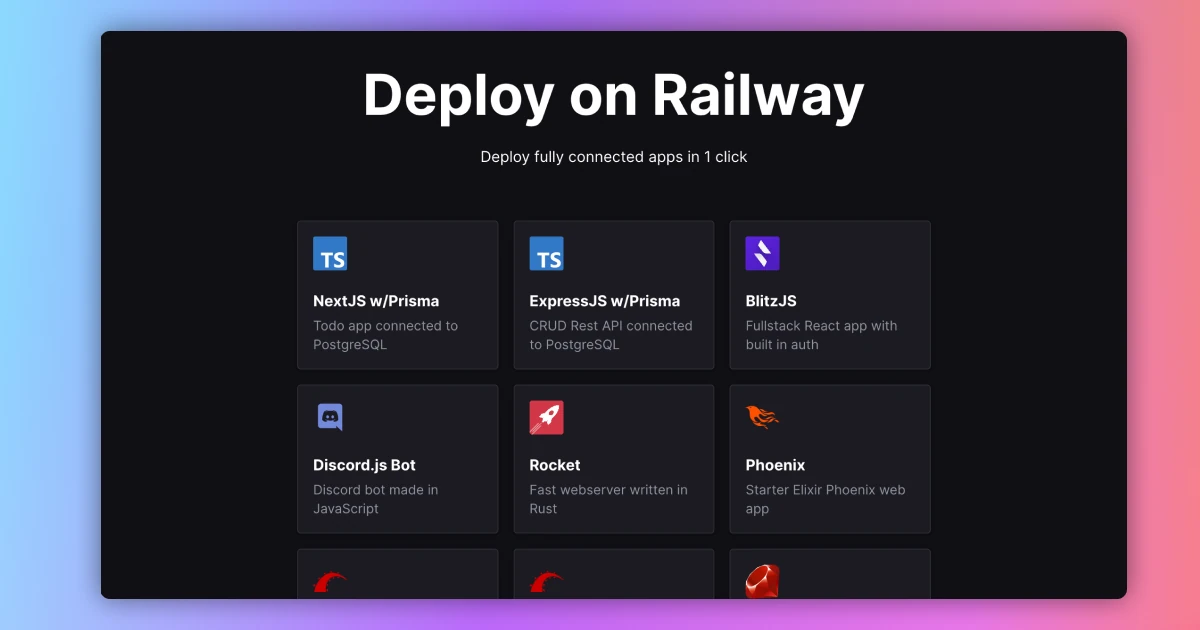Click "Discord bot made in JavaScript" description

[x=376, y=499]
